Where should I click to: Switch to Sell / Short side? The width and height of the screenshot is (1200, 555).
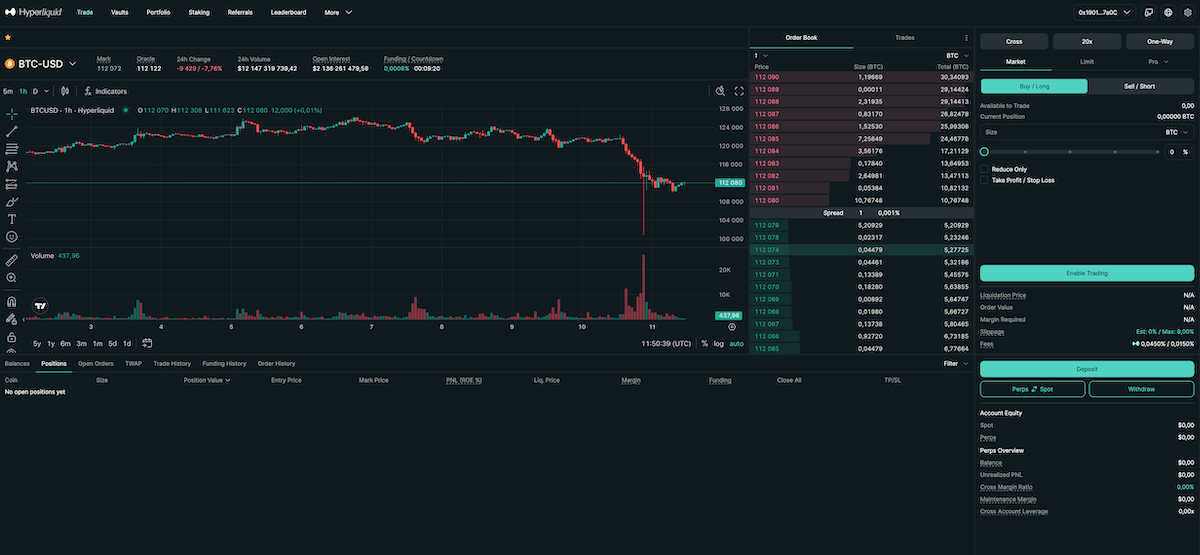(x=1140, y=86)
